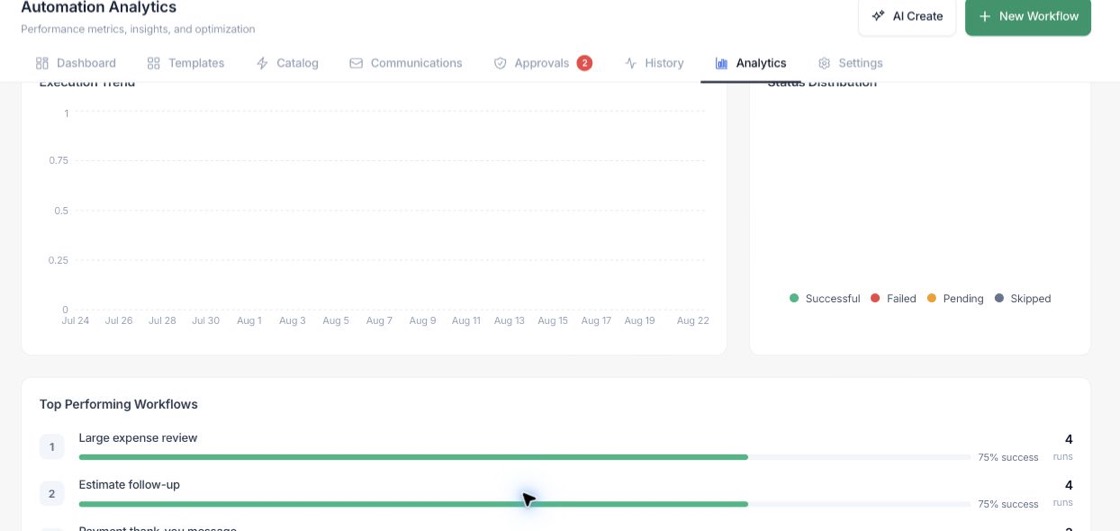The image size is (1120, 531).
Task: Click rank badge 1 in Top Performing Workflows
Action: (51, 447)
